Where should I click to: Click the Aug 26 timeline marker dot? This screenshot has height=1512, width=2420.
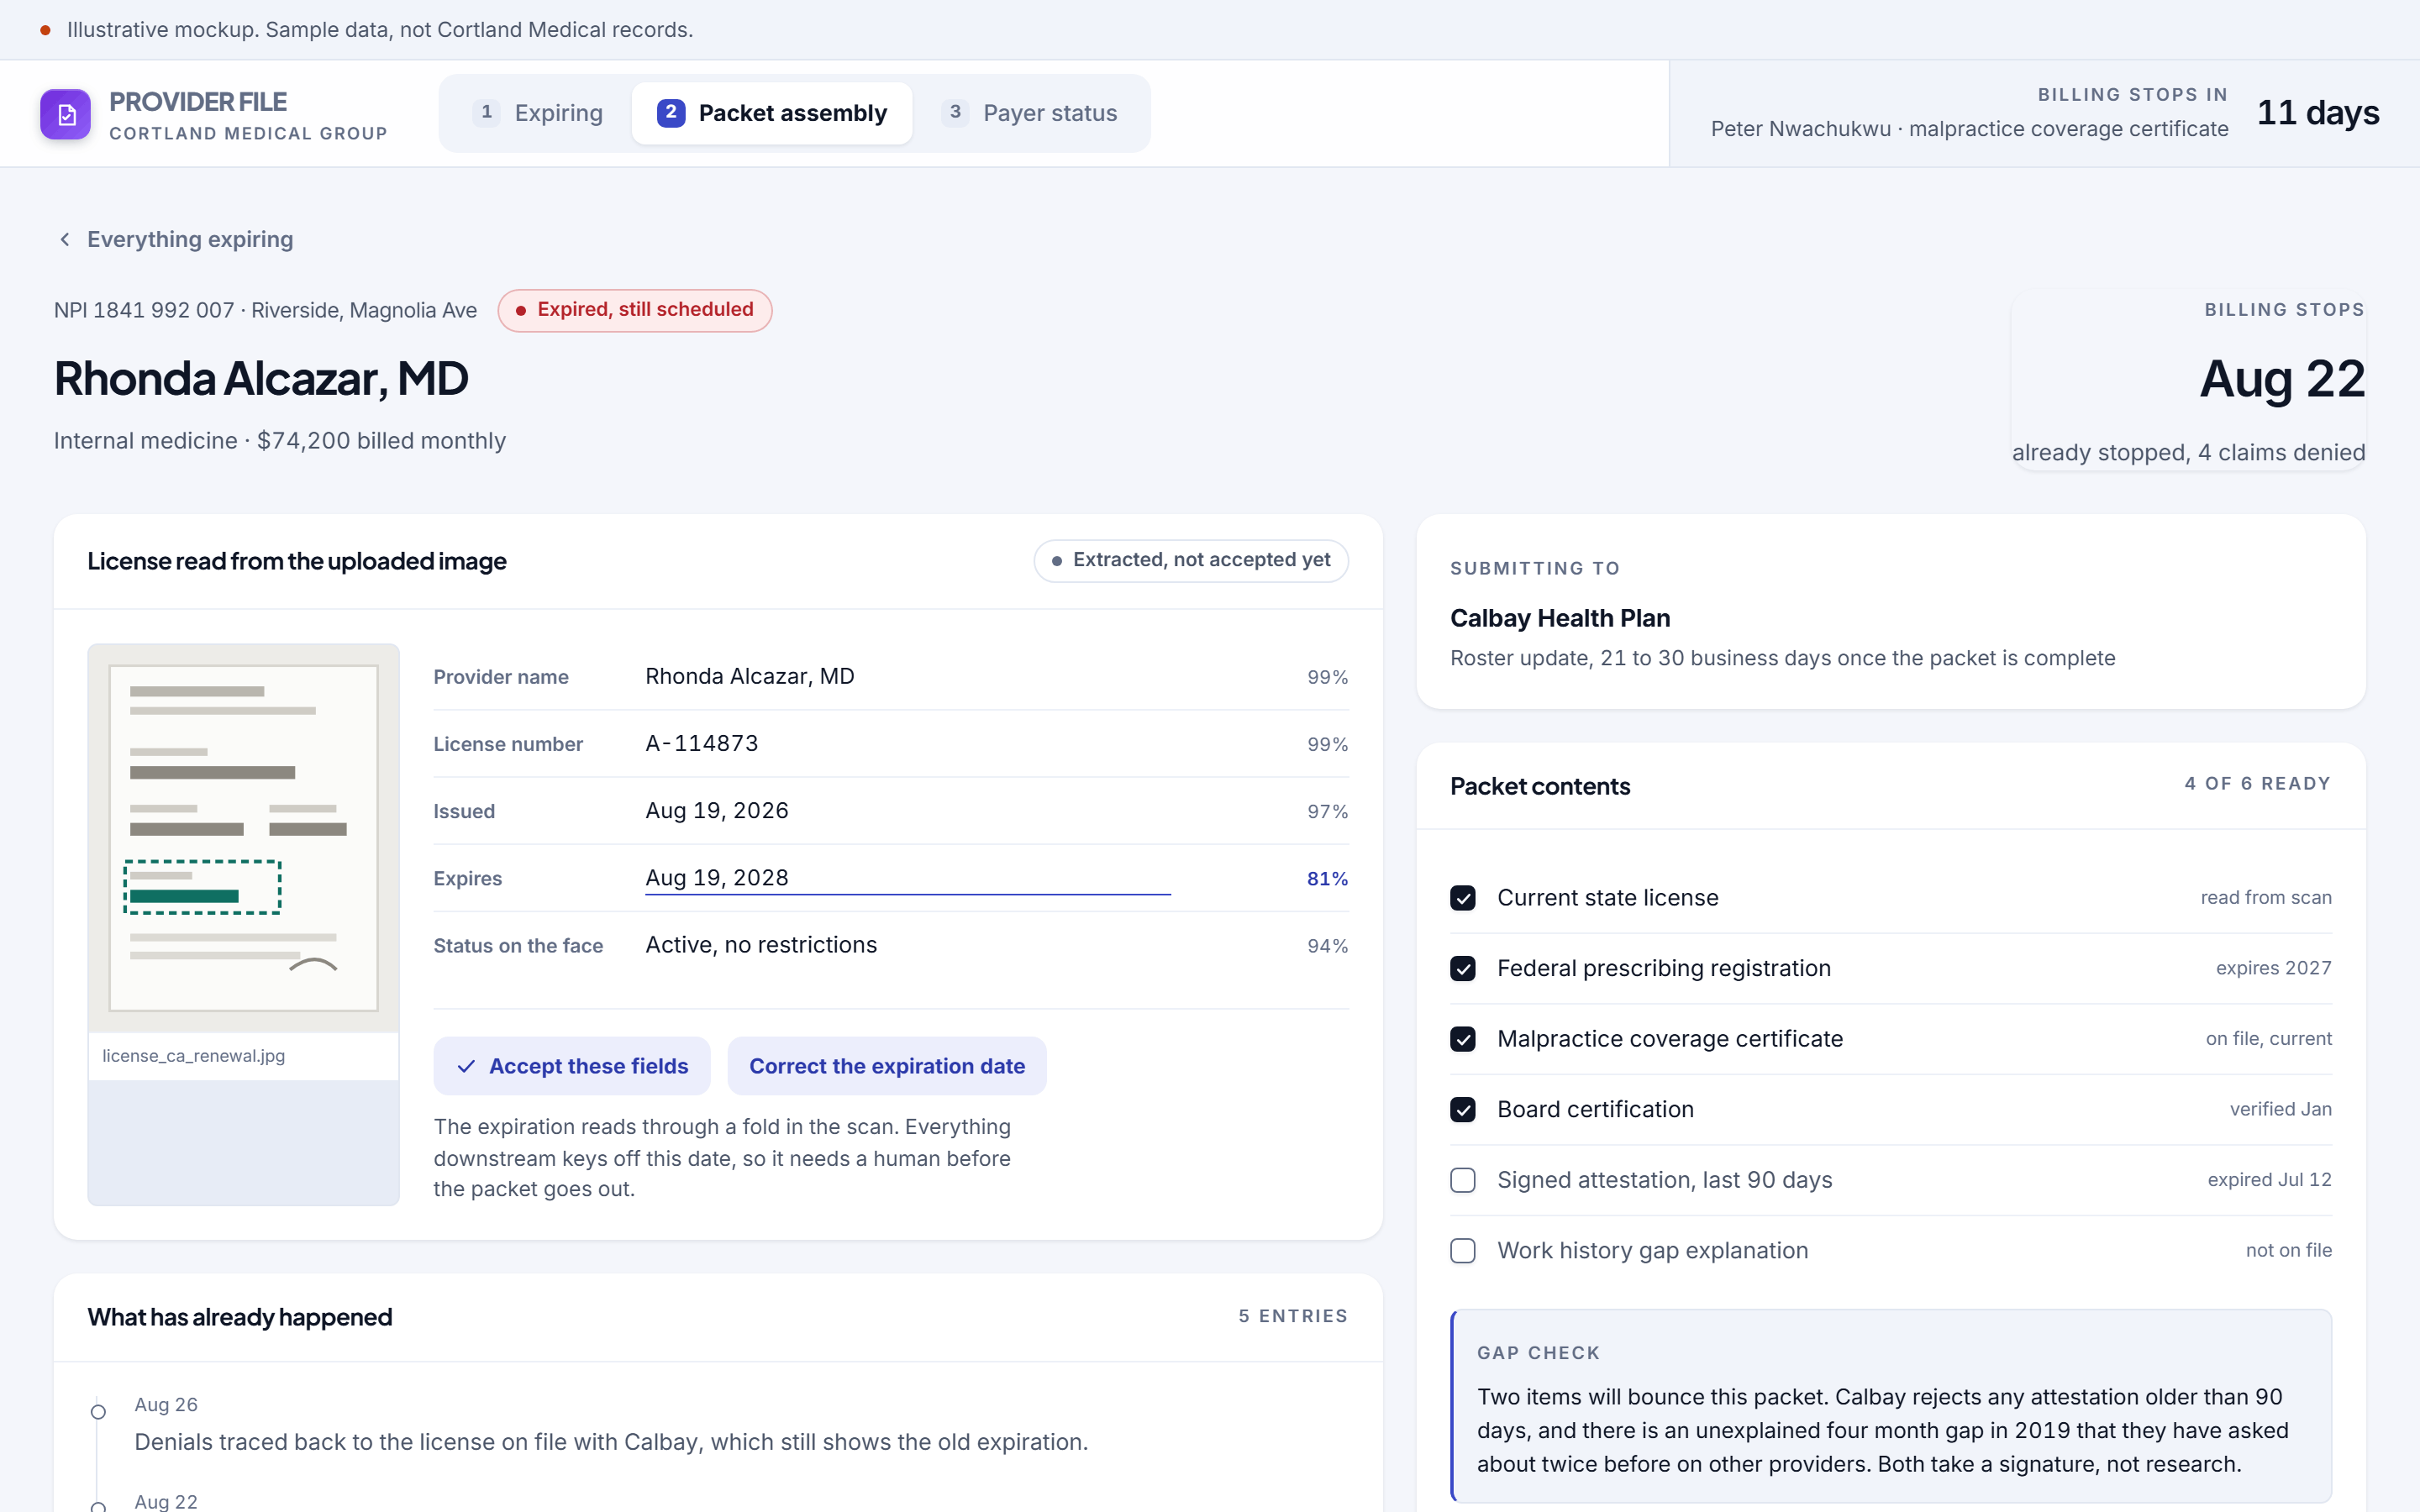point(98,1412)
